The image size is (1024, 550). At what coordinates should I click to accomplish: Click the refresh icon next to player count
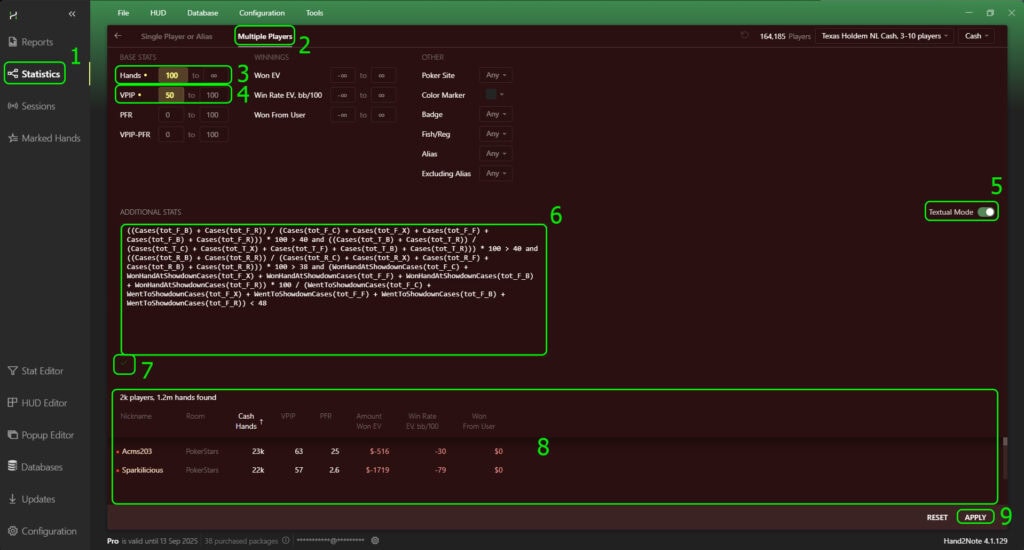click(745, 36)
